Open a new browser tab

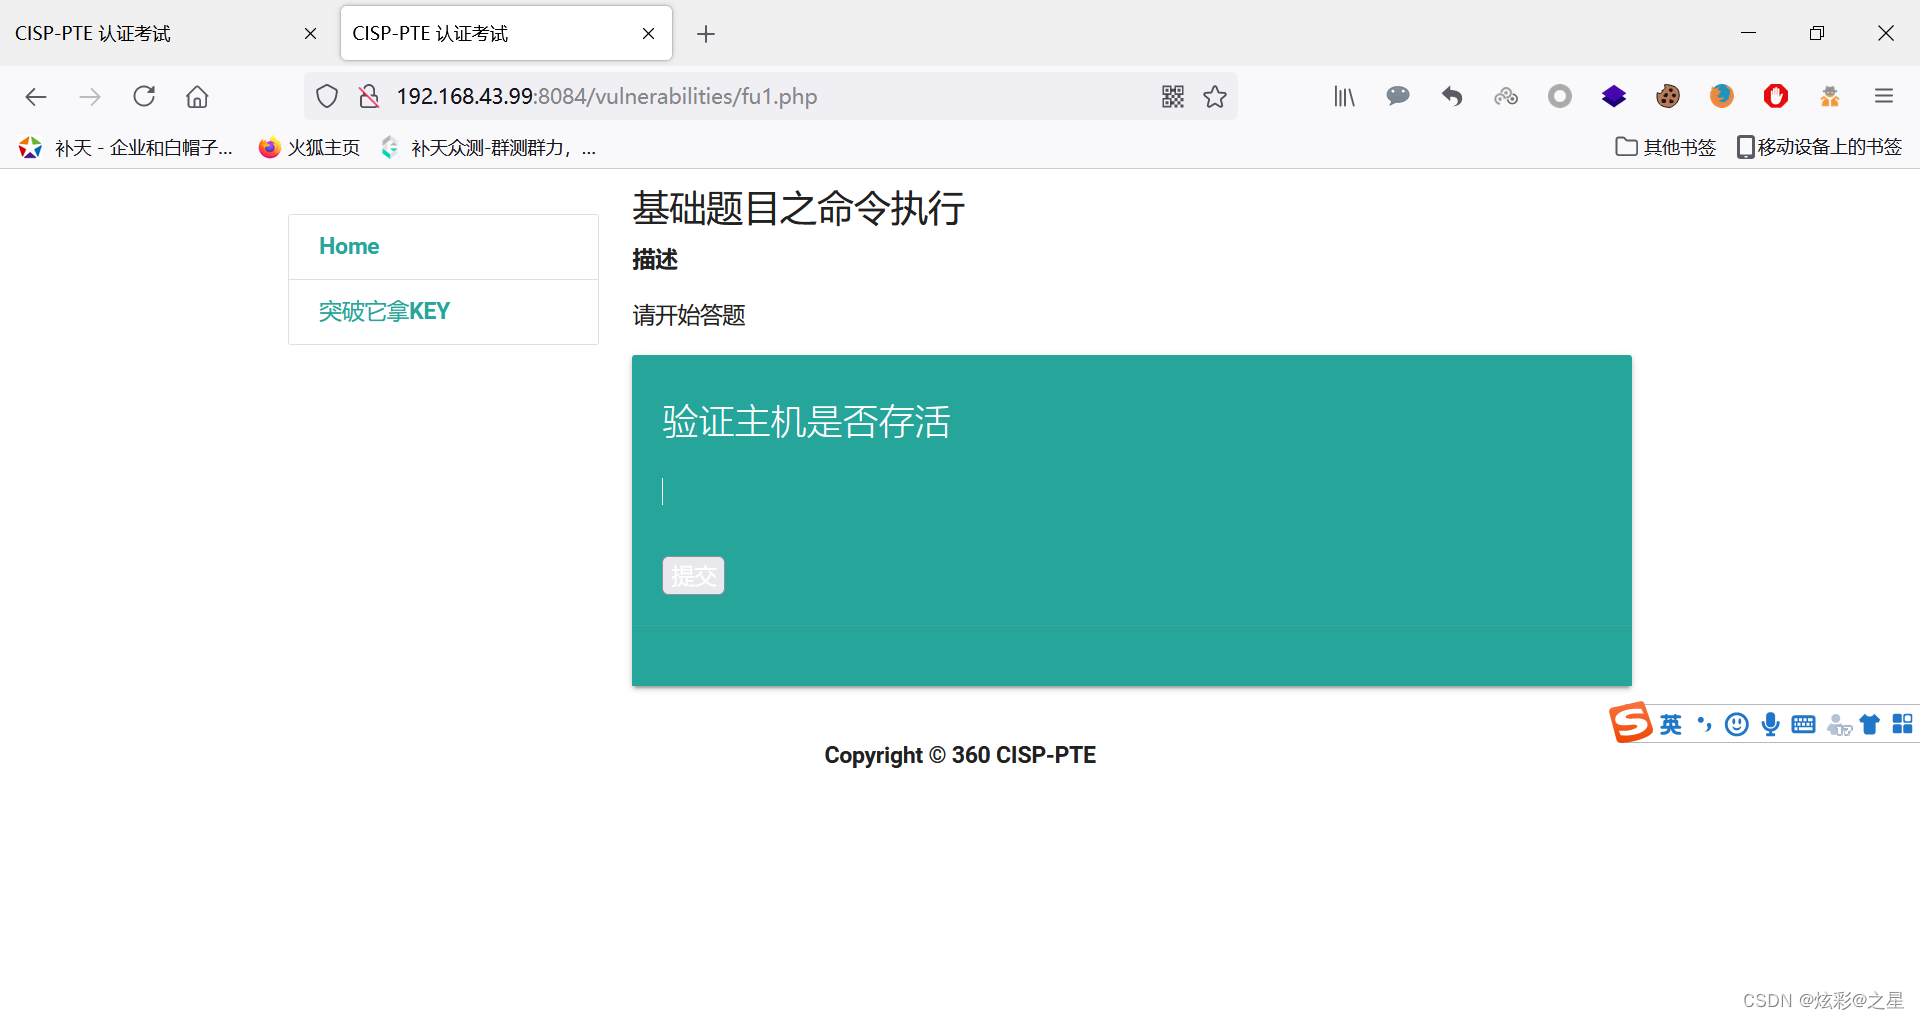coord(706,34)
